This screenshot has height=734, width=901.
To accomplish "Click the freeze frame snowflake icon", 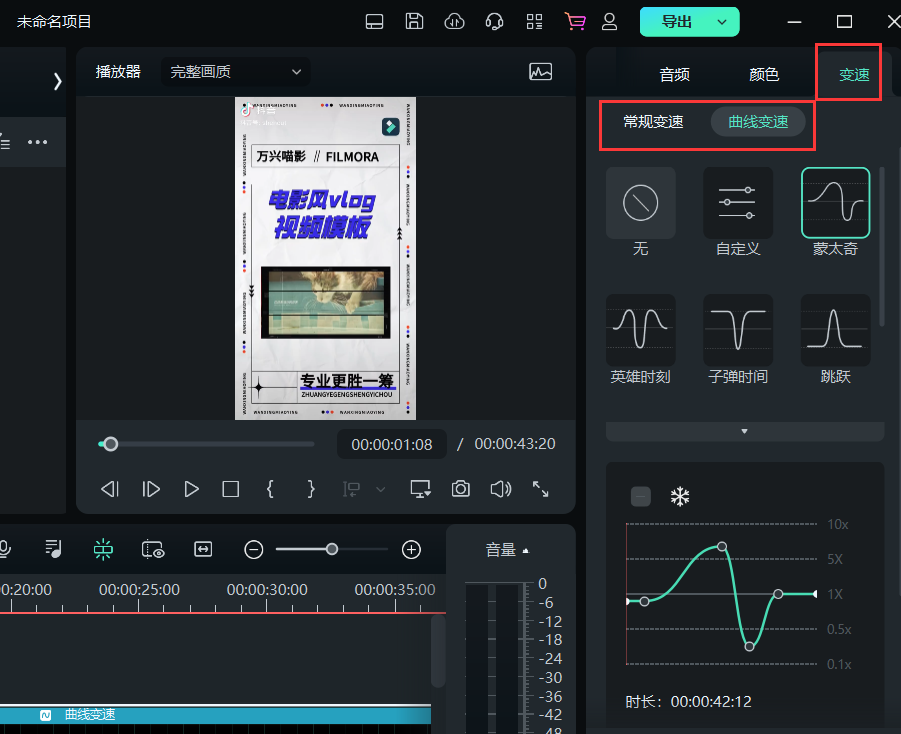I will point(680,497).
